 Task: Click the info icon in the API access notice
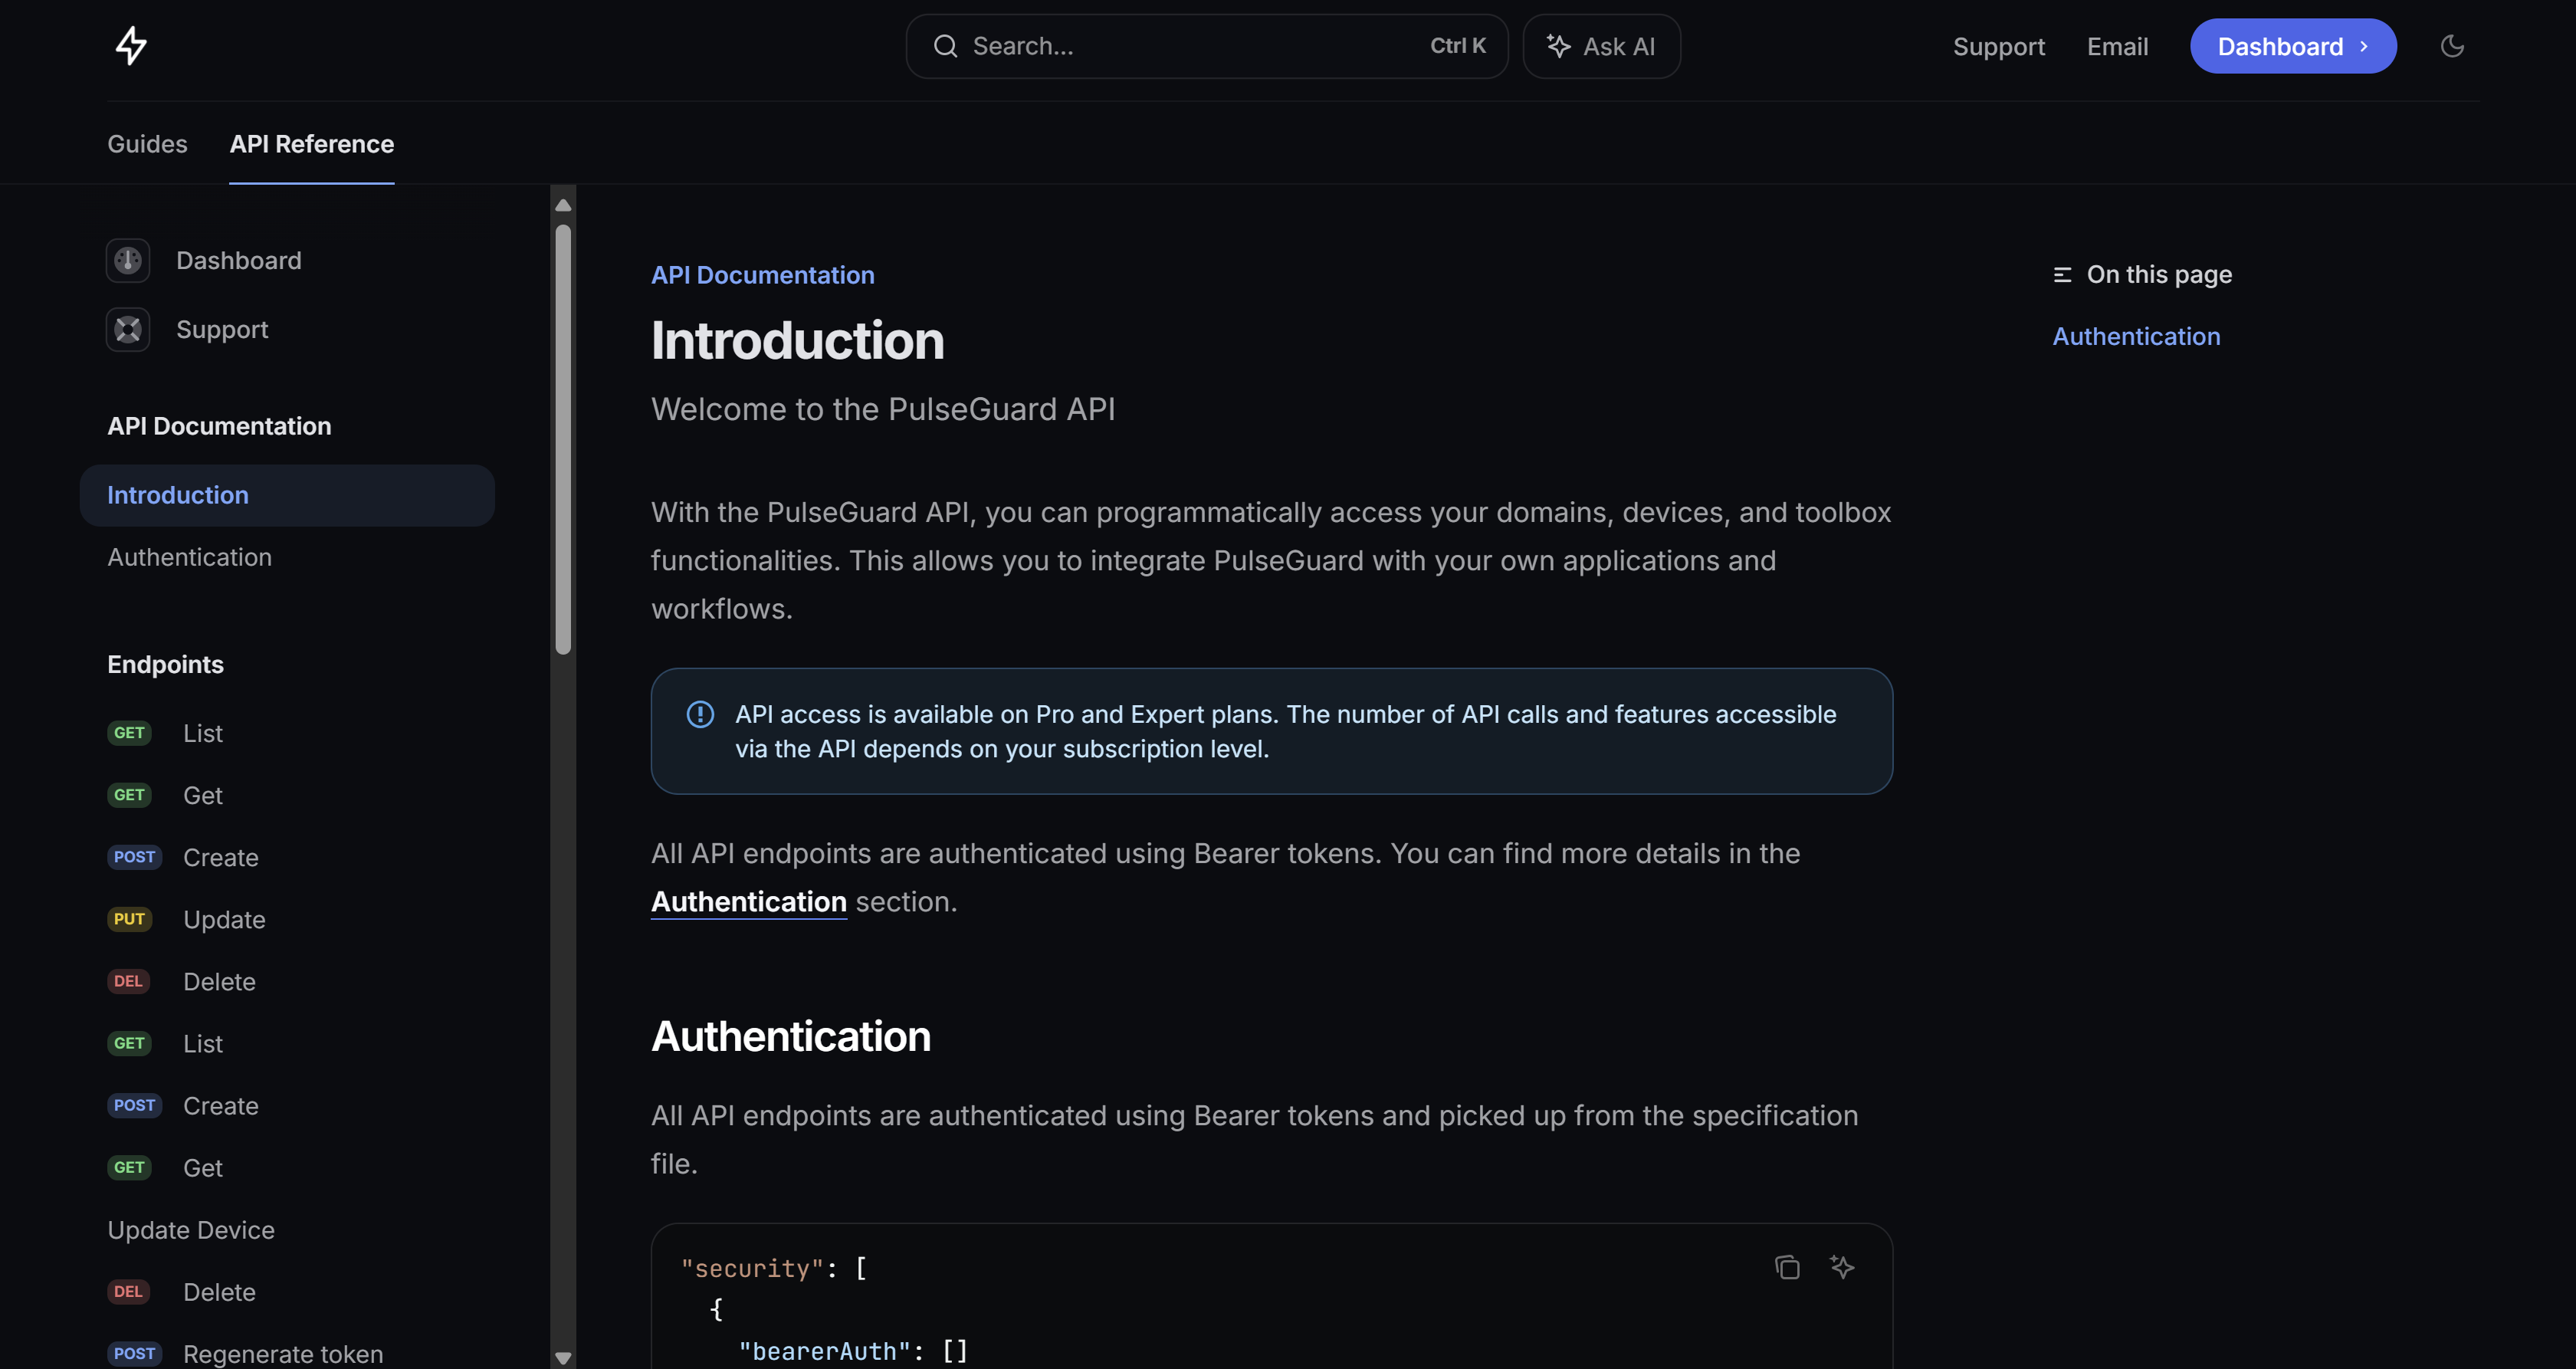(x=700, y=714)
